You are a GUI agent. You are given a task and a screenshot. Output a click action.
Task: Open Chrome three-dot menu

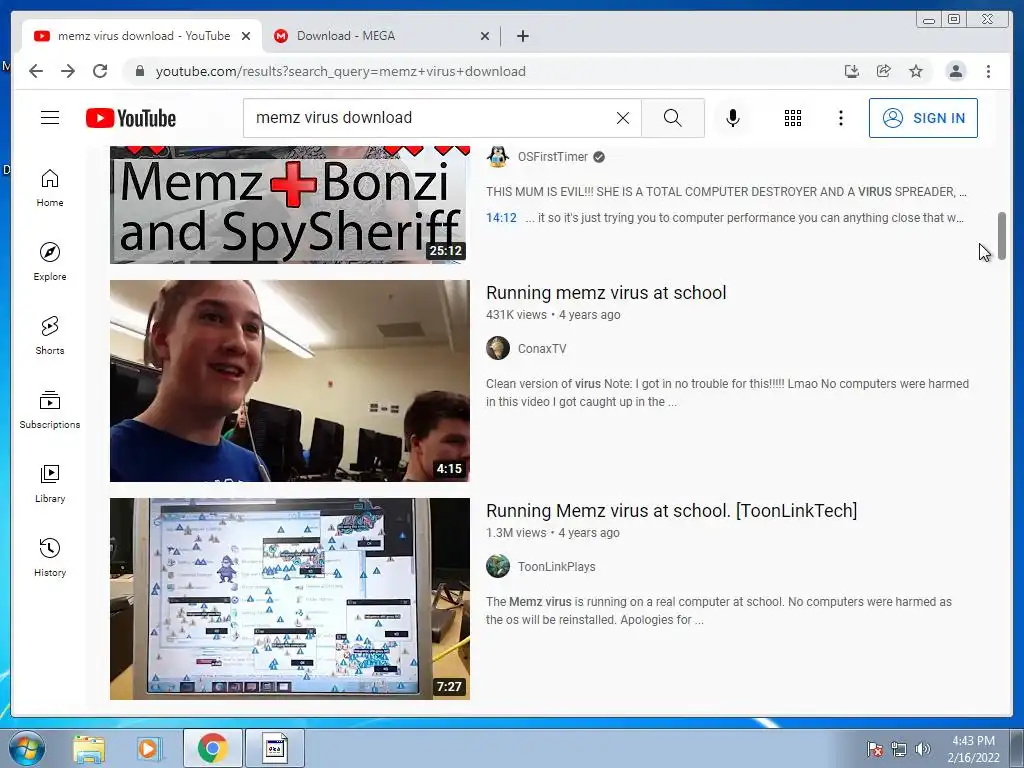point(988,71)
